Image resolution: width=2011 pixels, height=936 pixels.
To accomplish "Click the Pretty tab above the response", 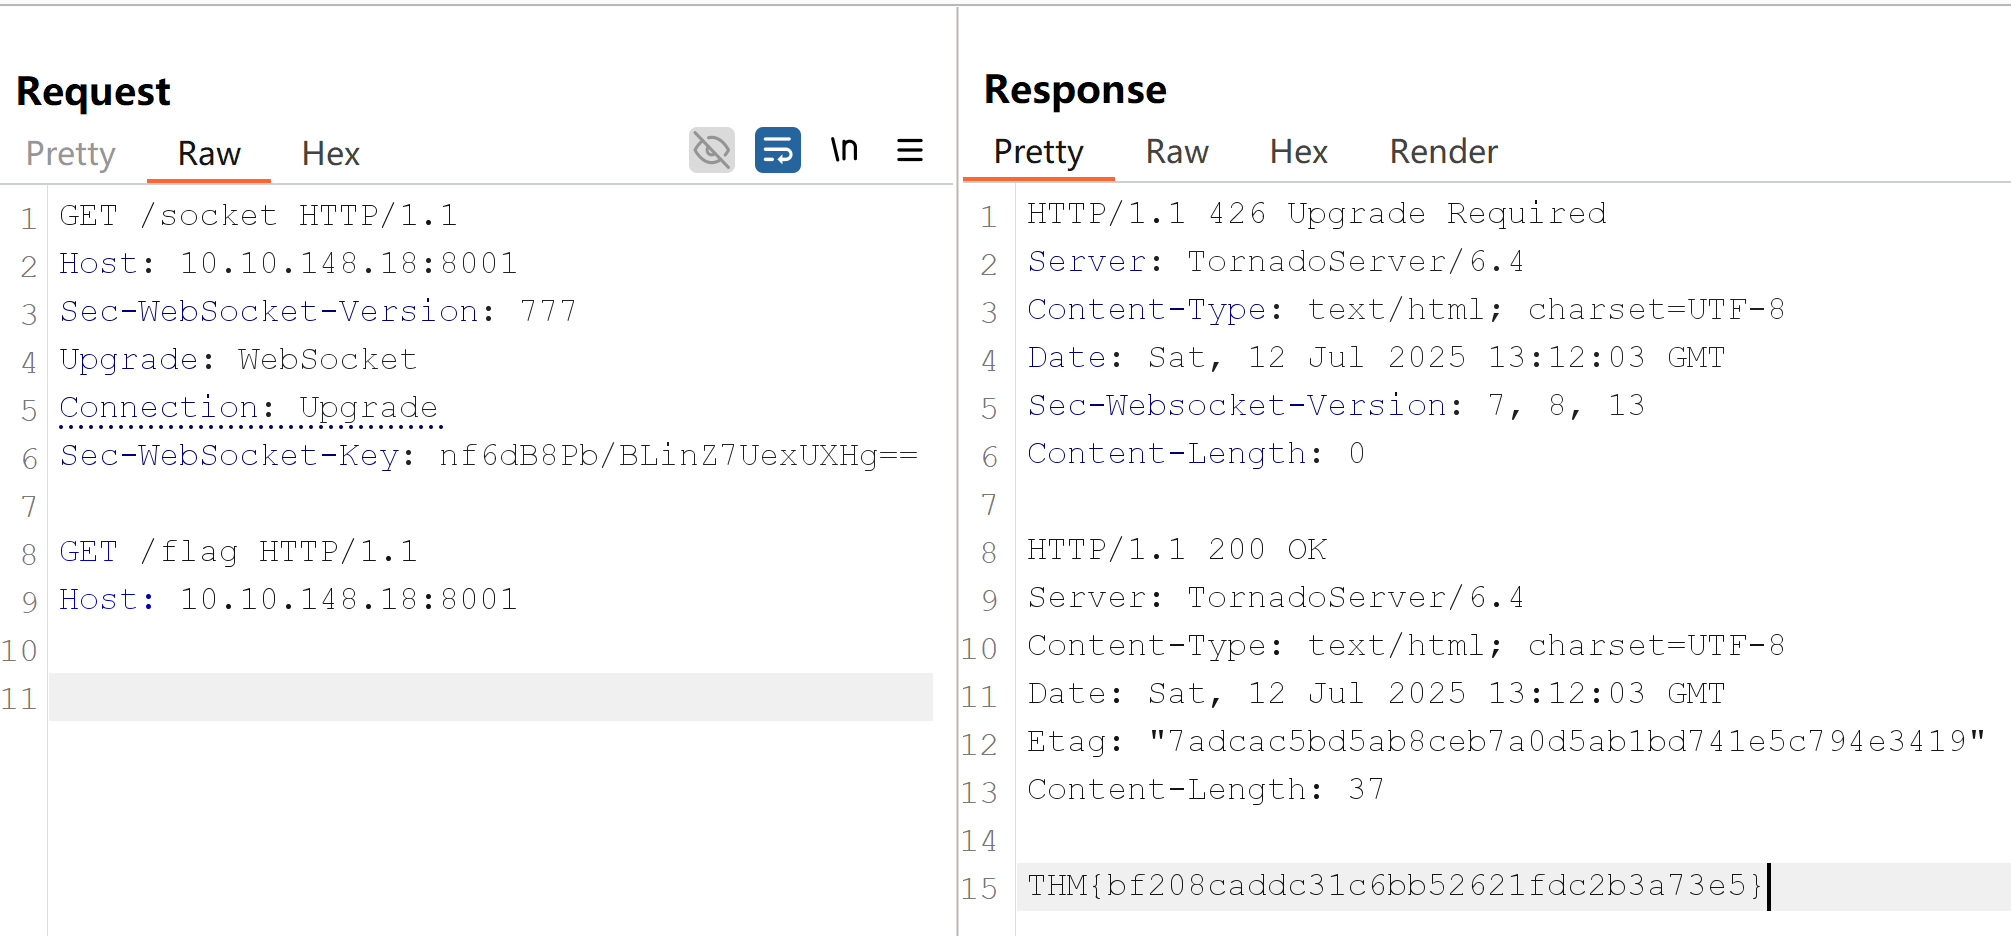I will pos(1038,152).
